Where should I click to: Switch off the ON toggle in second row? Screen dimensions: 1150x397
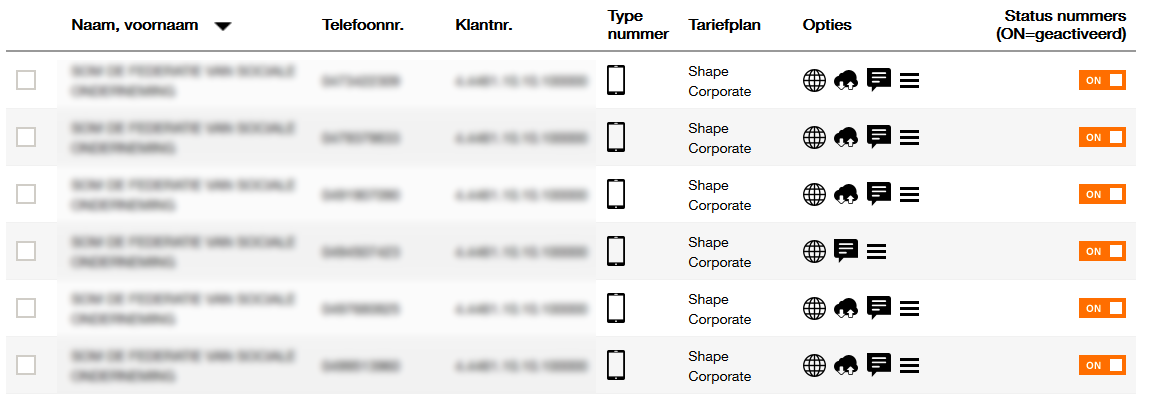point(1102,137)
